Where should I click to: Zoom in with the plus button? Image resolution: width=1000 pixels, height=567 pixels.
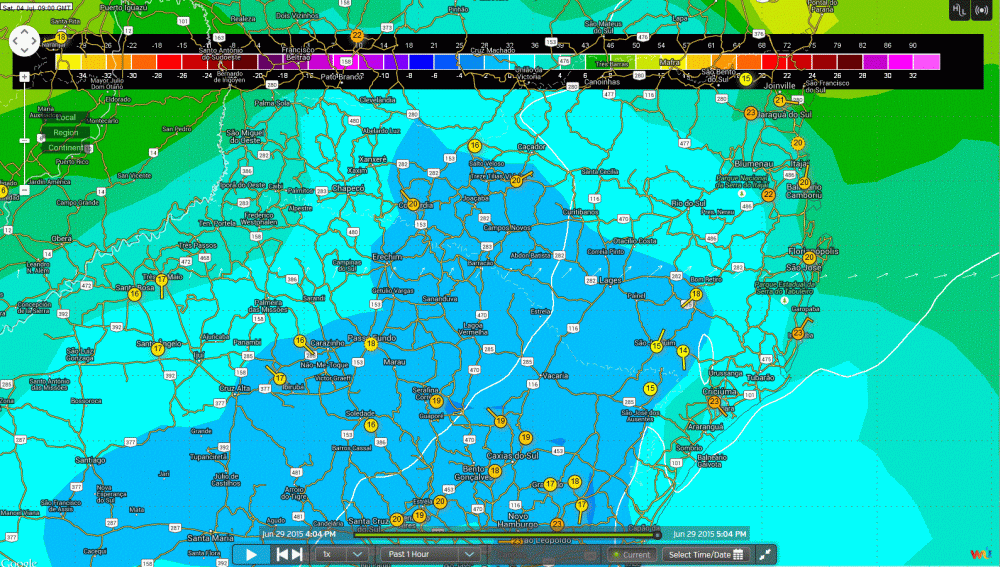pos(24,76)
